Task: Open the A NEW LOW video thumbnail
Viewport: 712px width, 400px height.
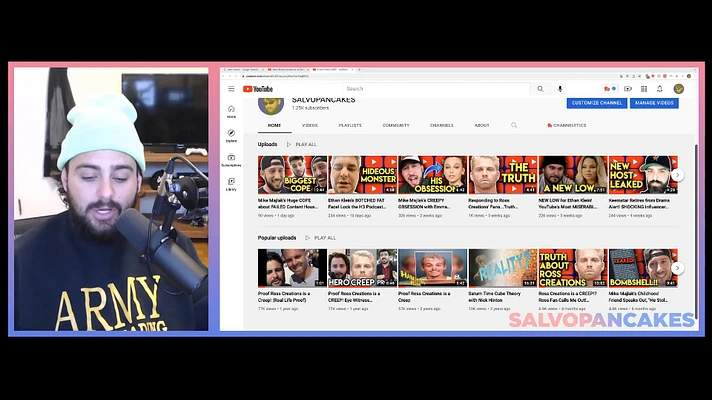Action: pyautogui.click(x=573, y=175)
